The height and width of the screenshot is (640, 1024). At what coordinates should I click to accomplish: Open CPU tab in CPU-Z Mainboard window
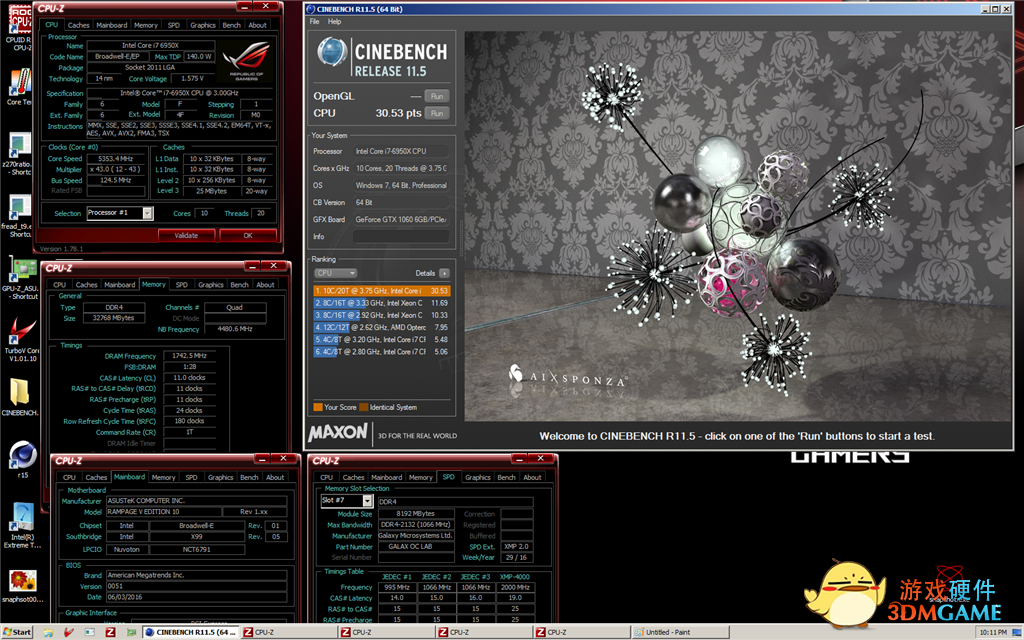(69, 477)
